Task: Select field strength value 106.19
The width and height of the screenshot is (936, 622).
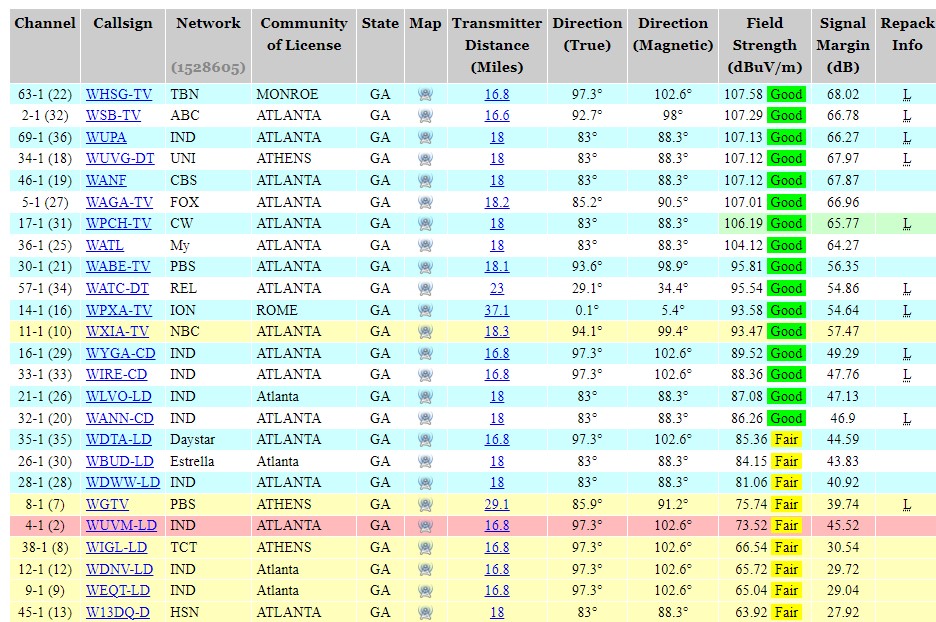Action: coord(743,224)
